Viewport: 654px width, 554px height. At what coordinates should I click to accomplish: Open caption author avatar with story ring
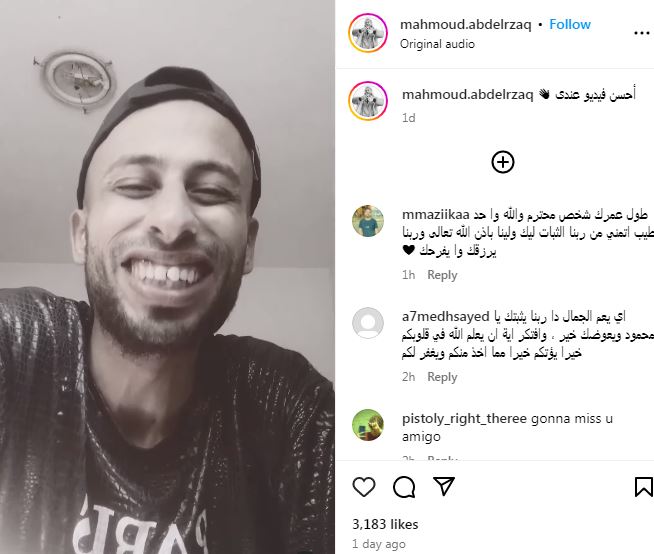point(368,101)
